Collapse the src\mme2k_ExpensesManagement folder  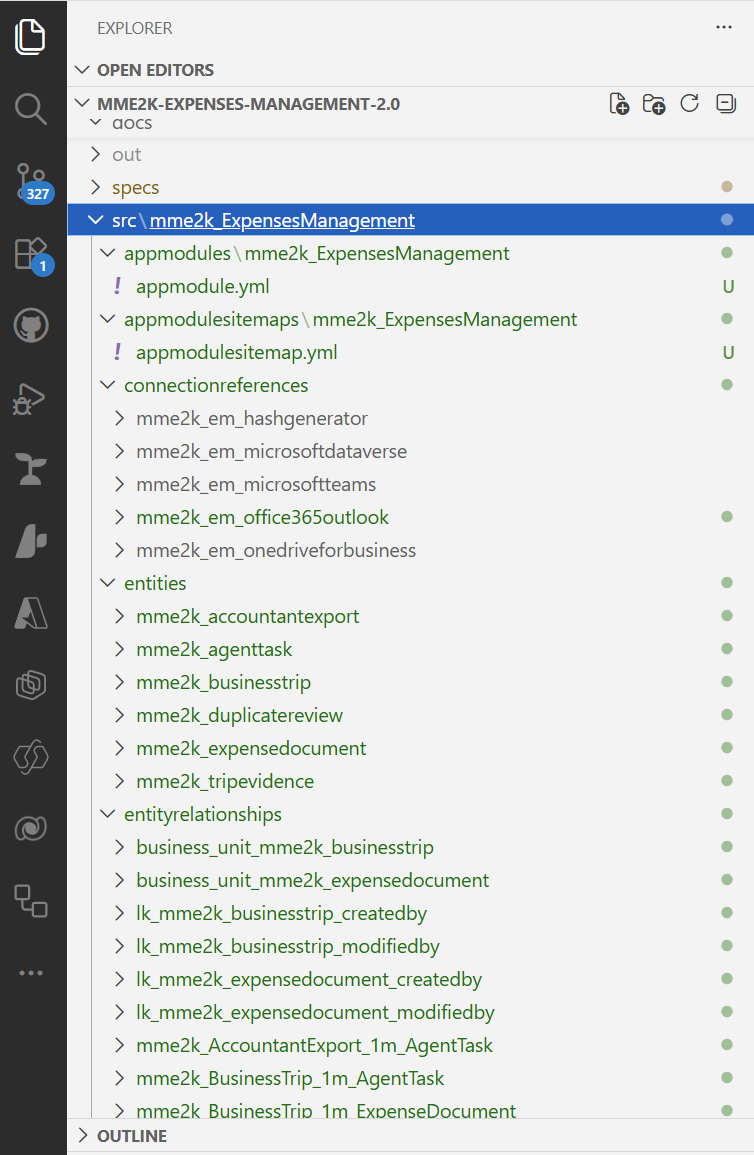tap(410, 220)
